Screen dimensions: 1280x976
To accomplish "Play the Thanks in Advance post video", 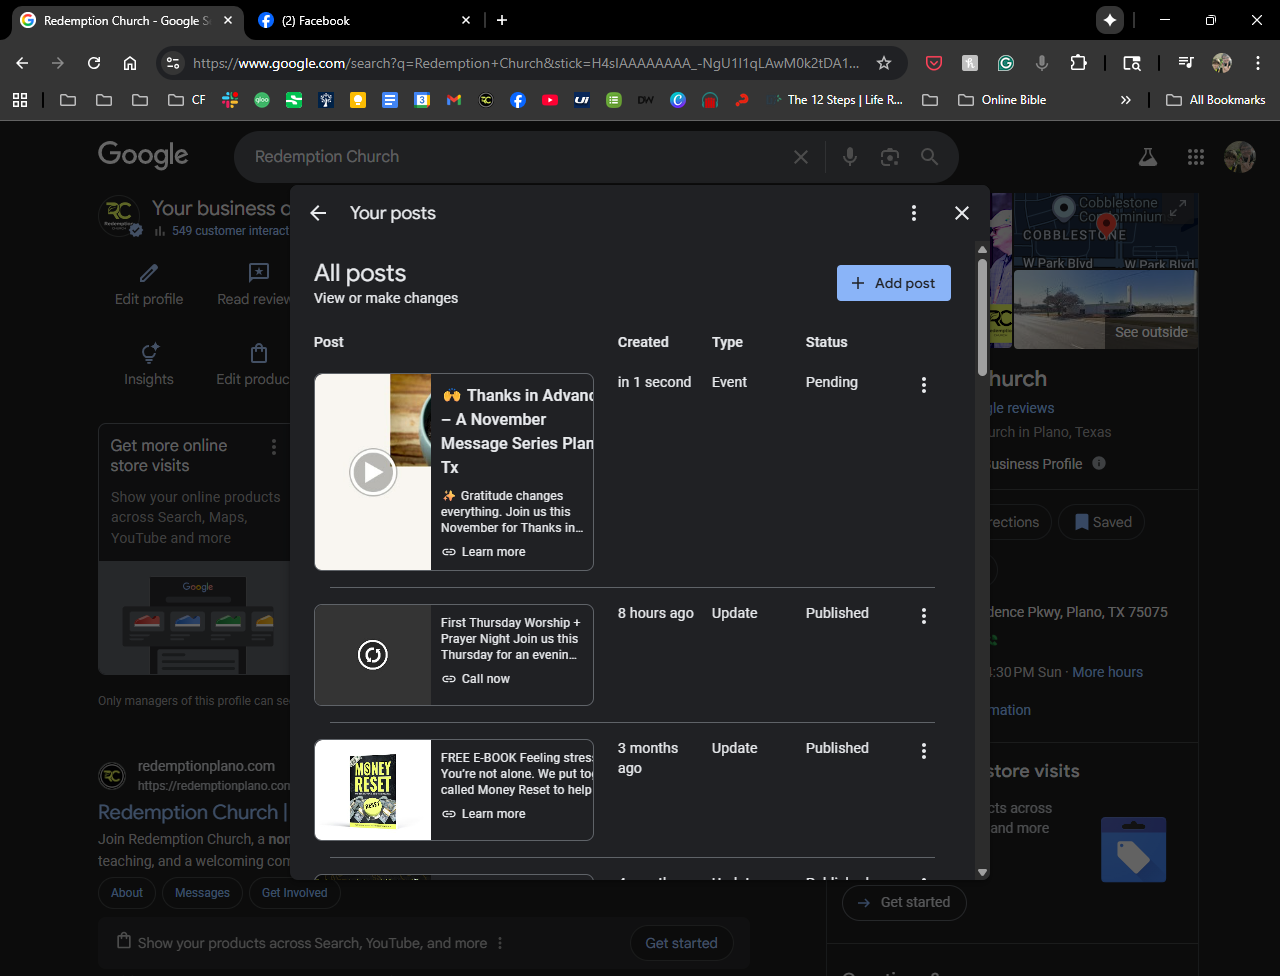I will 373,472.
